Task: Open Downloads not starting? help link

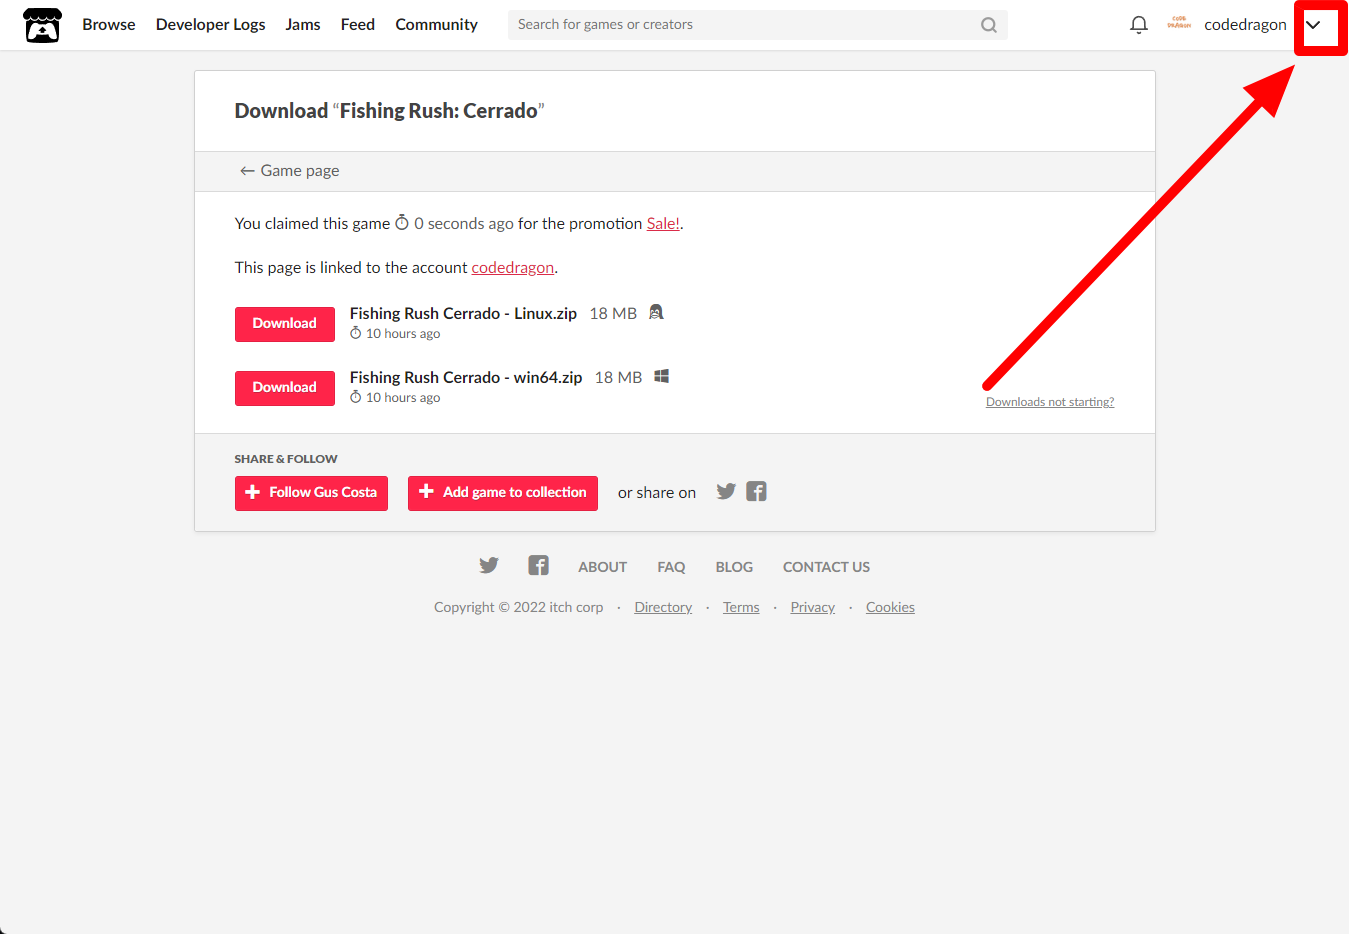Action: 1050,402
